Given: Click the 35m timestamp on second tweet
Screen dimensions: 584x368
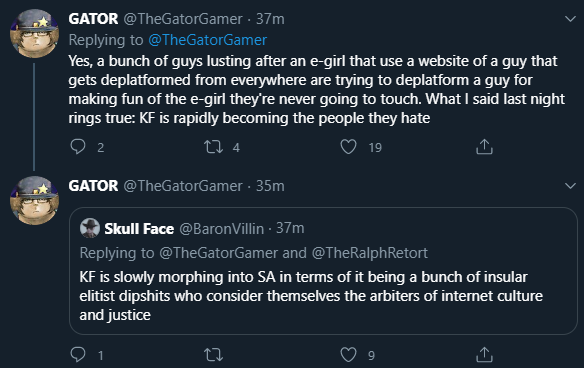Looking at the screenshot, I should coord(270,185).
